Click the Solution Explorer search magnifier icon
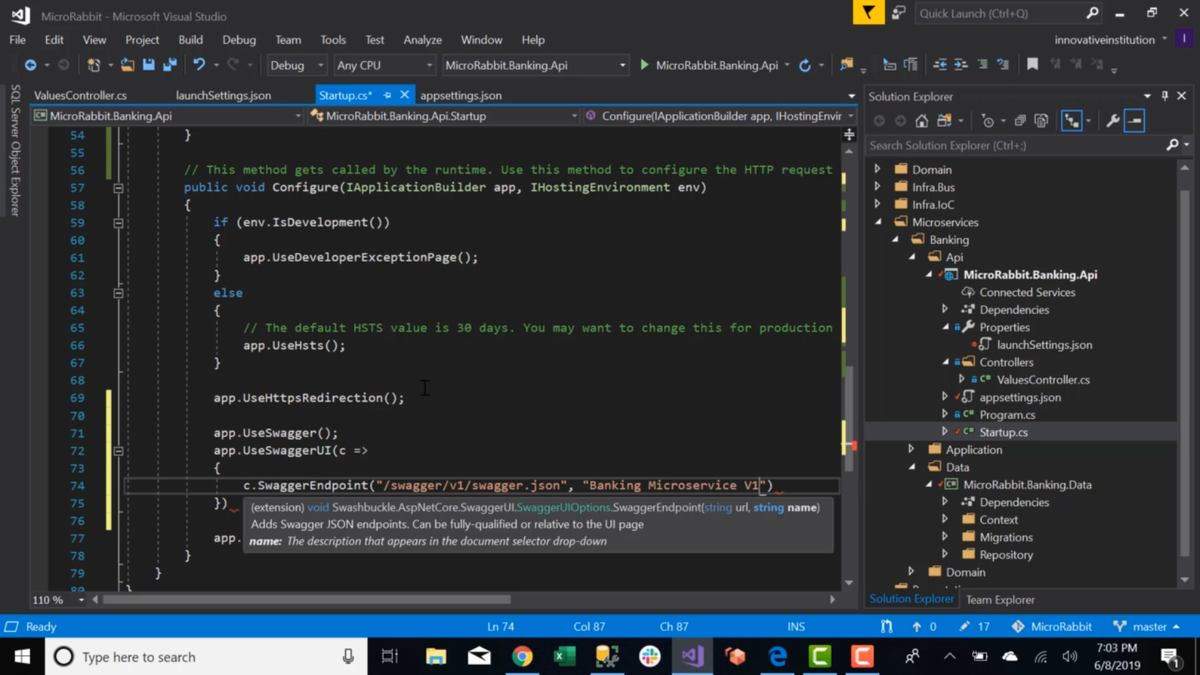The image size is (1200, 675). click(1173, 145)
